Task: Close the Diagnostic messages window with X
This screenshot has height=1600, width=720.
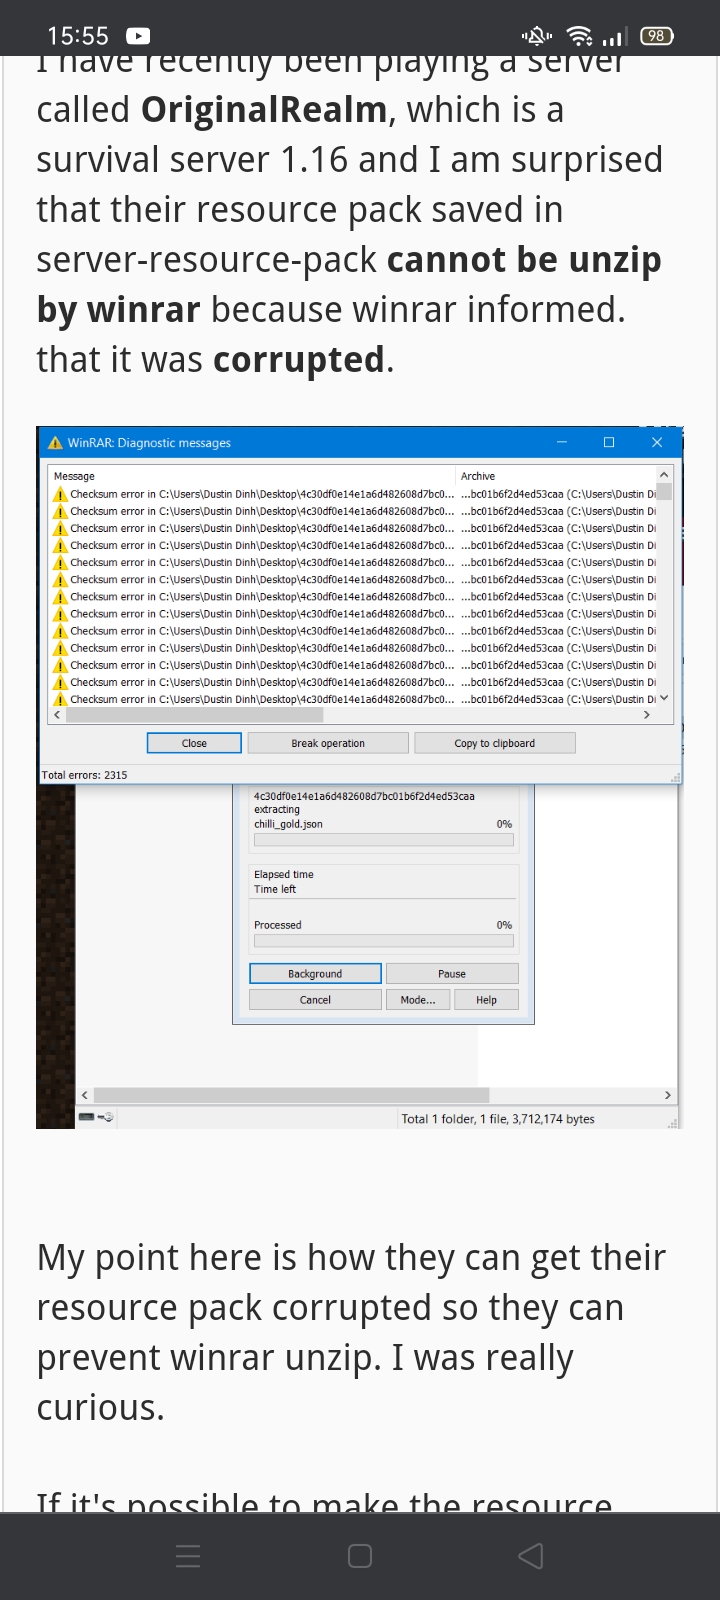Action: point(656,442)
